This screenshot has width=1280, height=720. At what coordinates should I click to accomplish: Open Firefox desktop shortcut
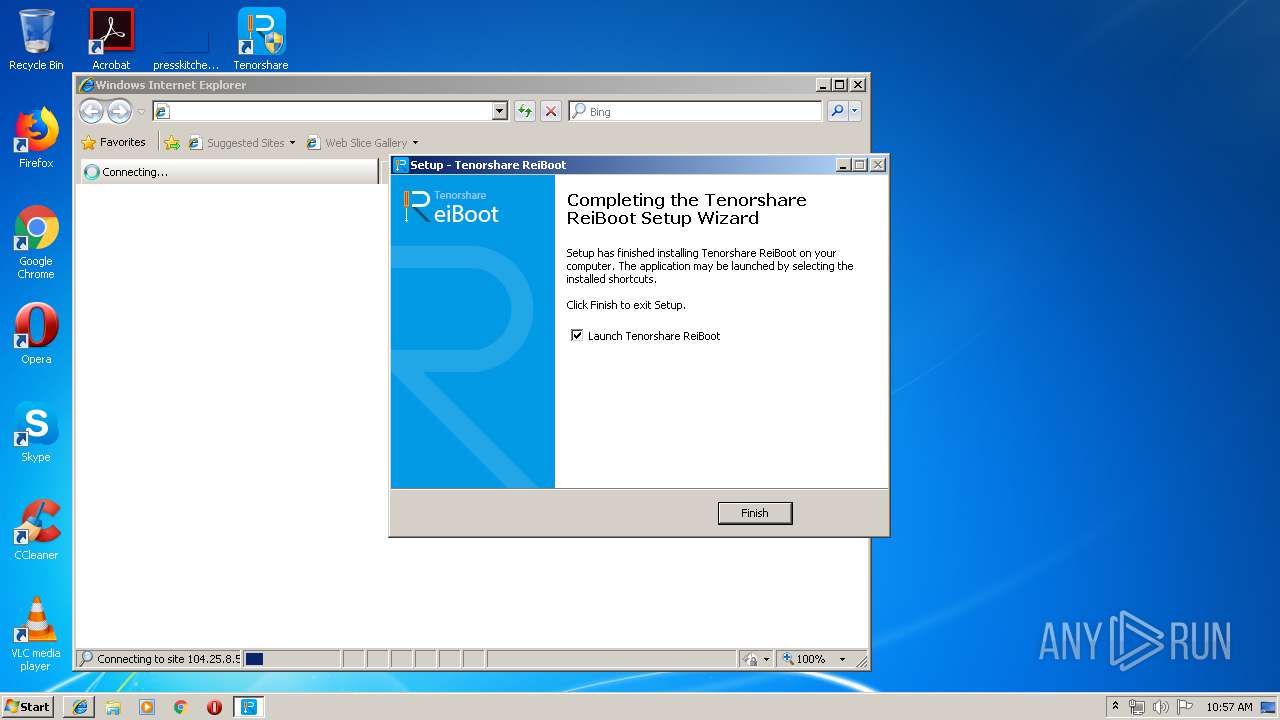click(x=36, y=138)
